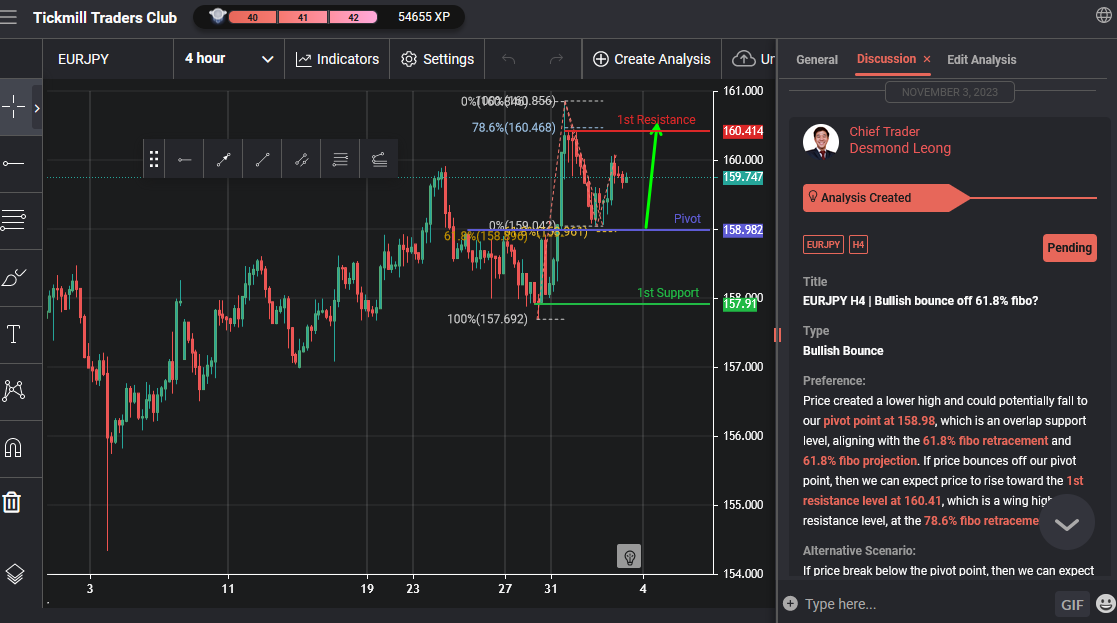The height and width of the screenshot is (623, 1117).
Task: Pick the horizontal ray tool in floating toolbar
Action: 185,159
